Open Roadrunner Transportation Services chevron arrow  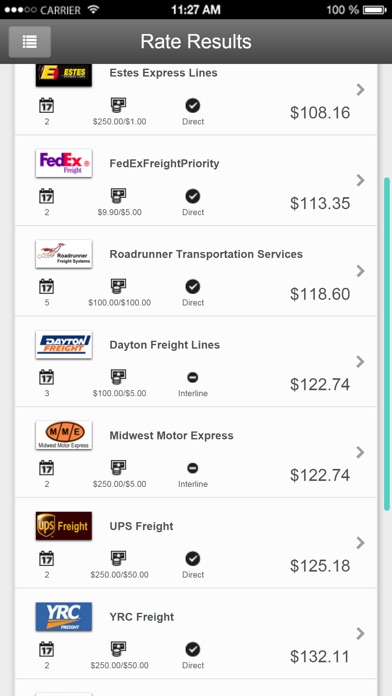tap(360, 271)
